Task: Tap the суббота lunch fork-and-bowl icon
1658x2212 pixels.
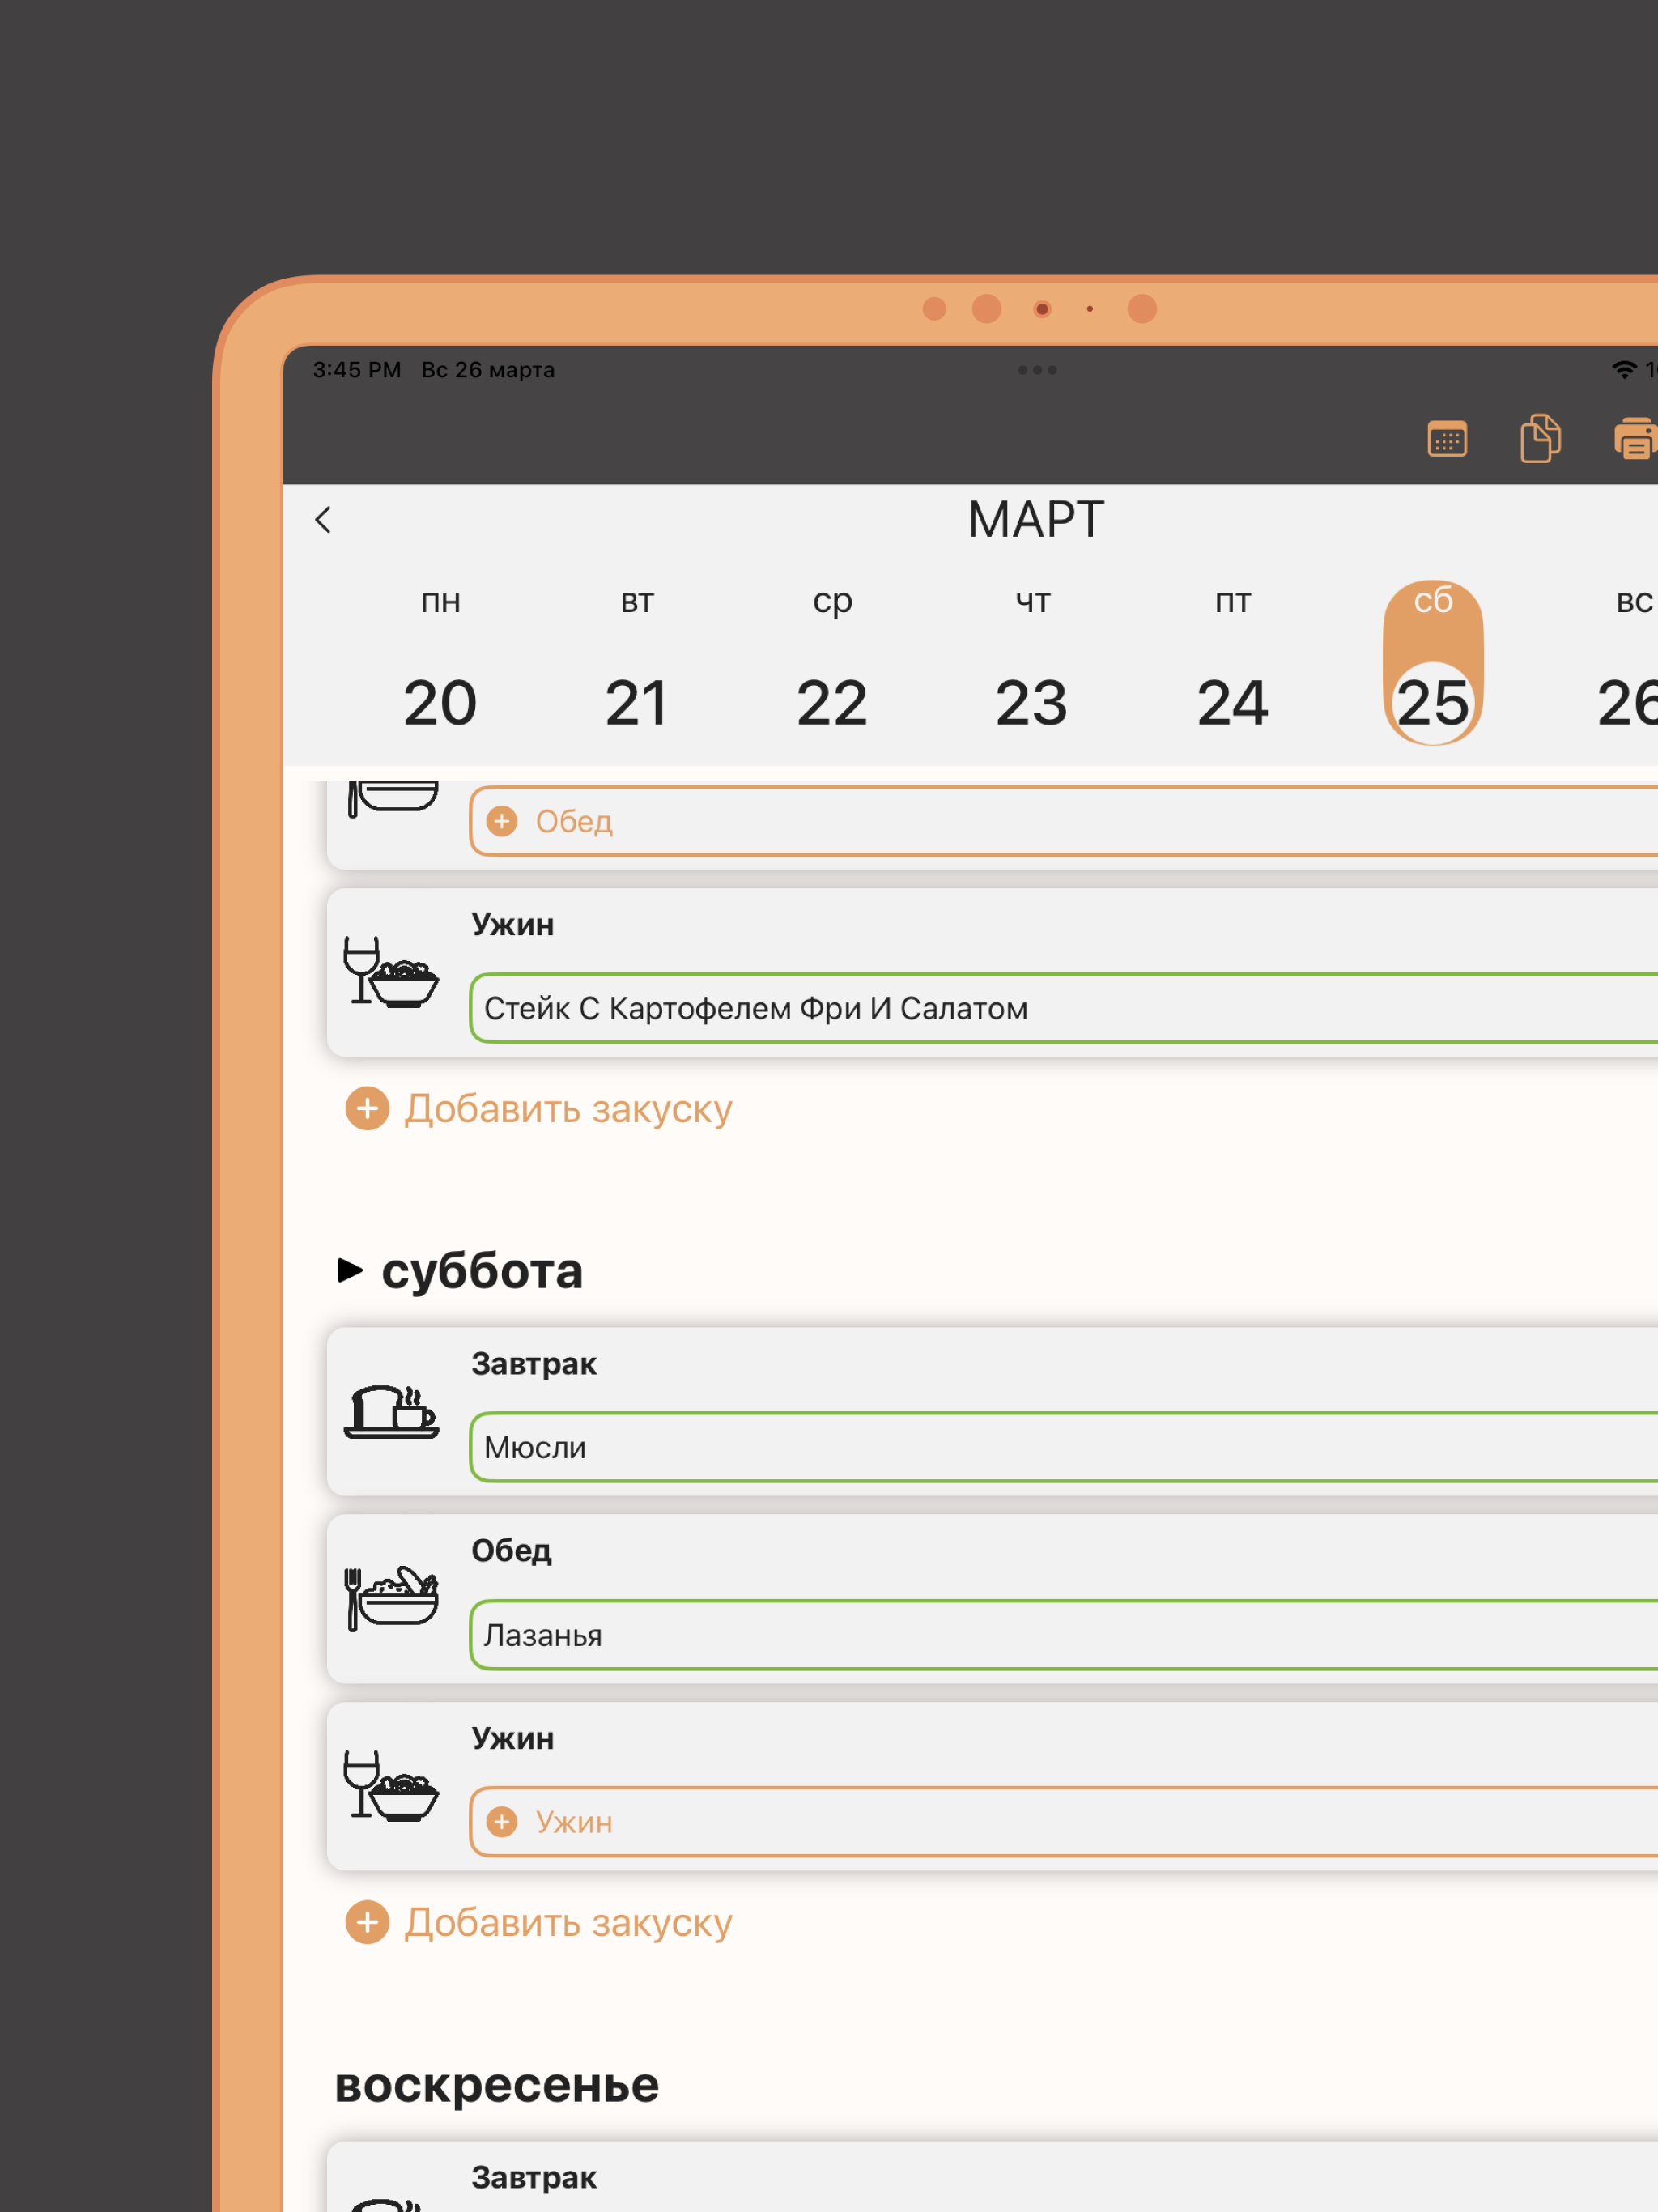Action: (x=391, y=1598)
